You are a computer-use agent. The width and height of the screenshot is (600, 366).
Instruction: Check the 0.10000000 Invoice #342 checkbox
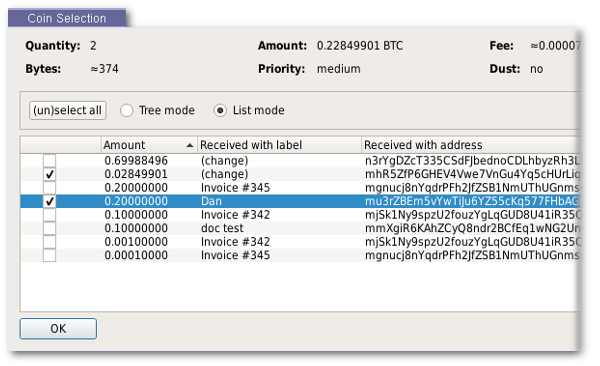pyautogui.click(x=49, y=215)
